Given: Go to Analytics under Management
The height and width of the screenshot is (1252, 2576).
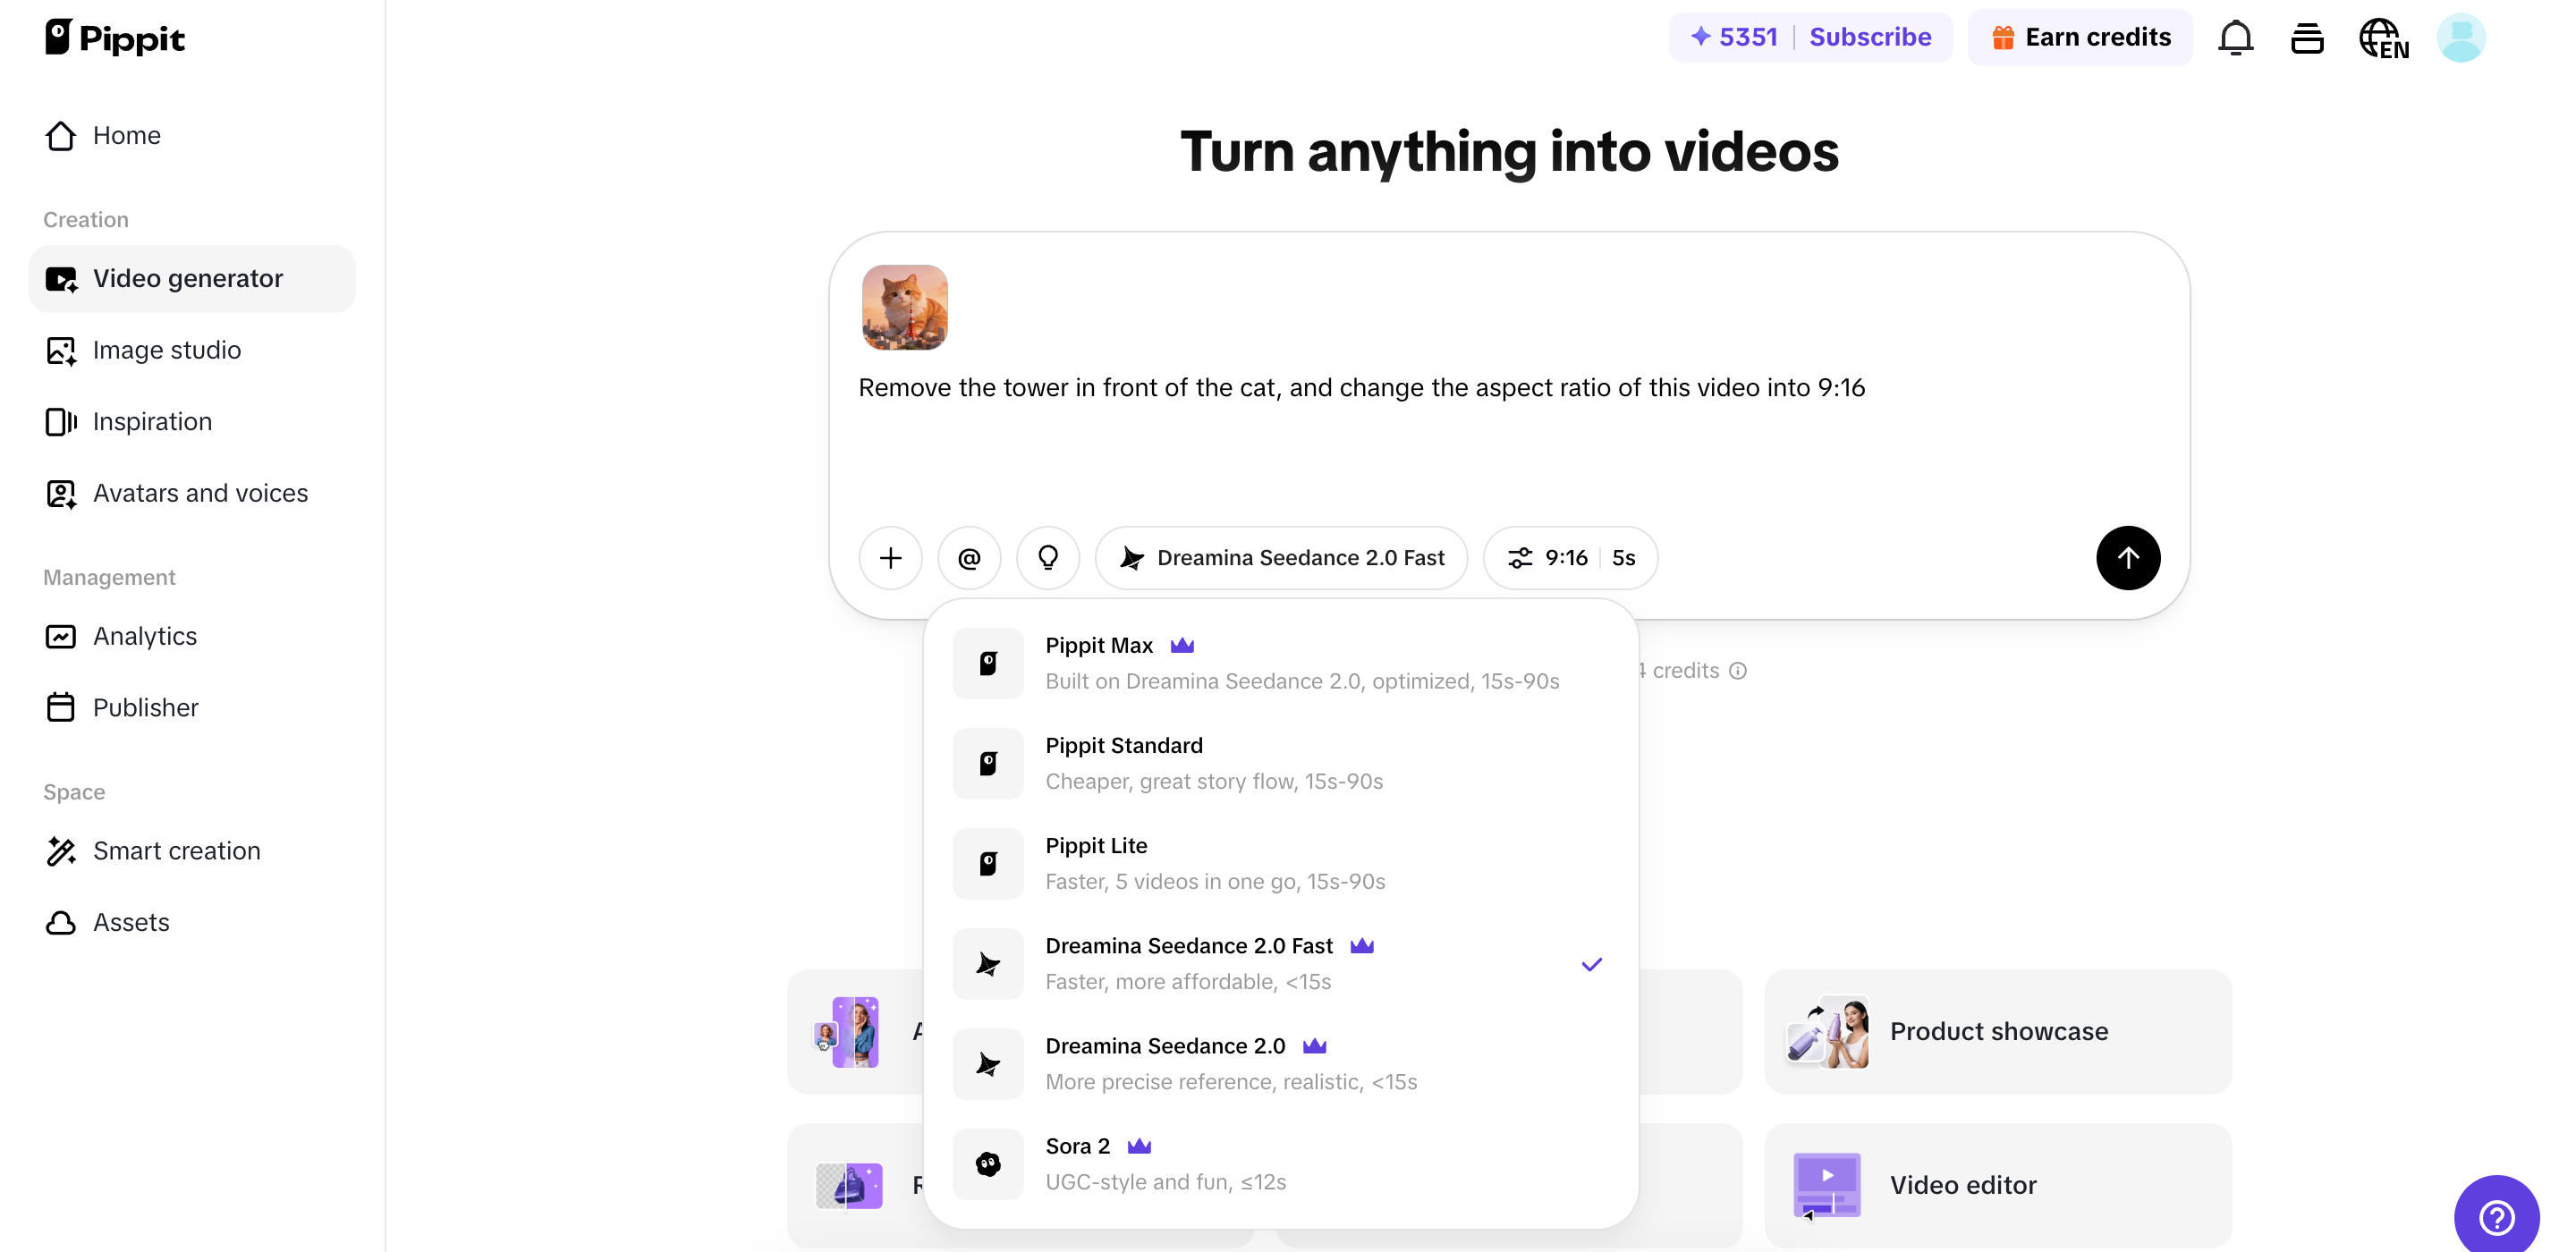Looking at the screenshot, I should click(145, 636).
